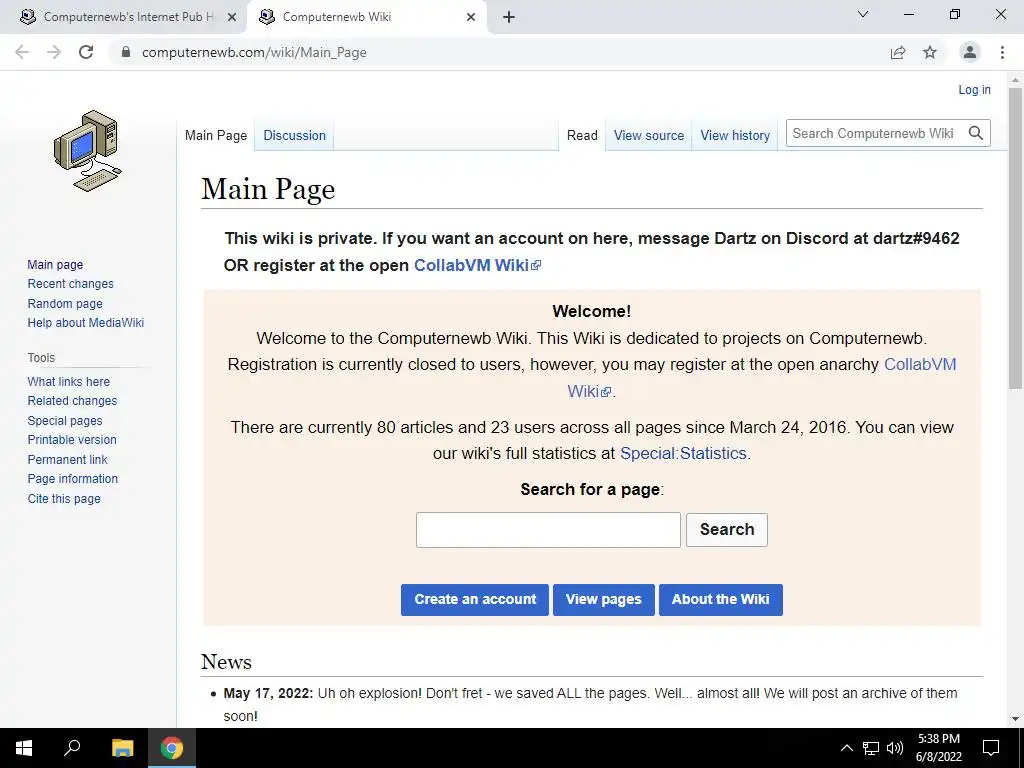The height and width of the screenshot is (768, 1024).
Task: Open CollabVM Wiki link in welcome box
Action: [x=920, y=364]
